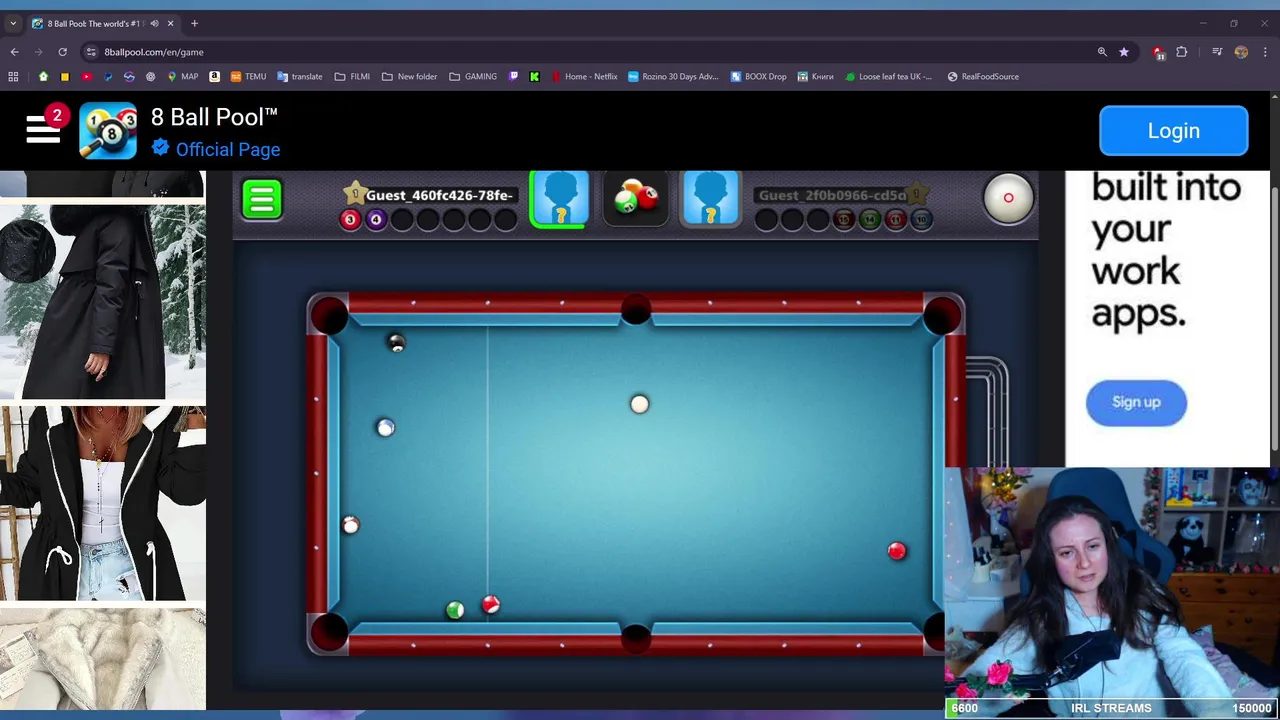The width and height of the screenshot is (1280, 720).
Task: Open the Home - Netflix bookmark
Action: [584, 76]
